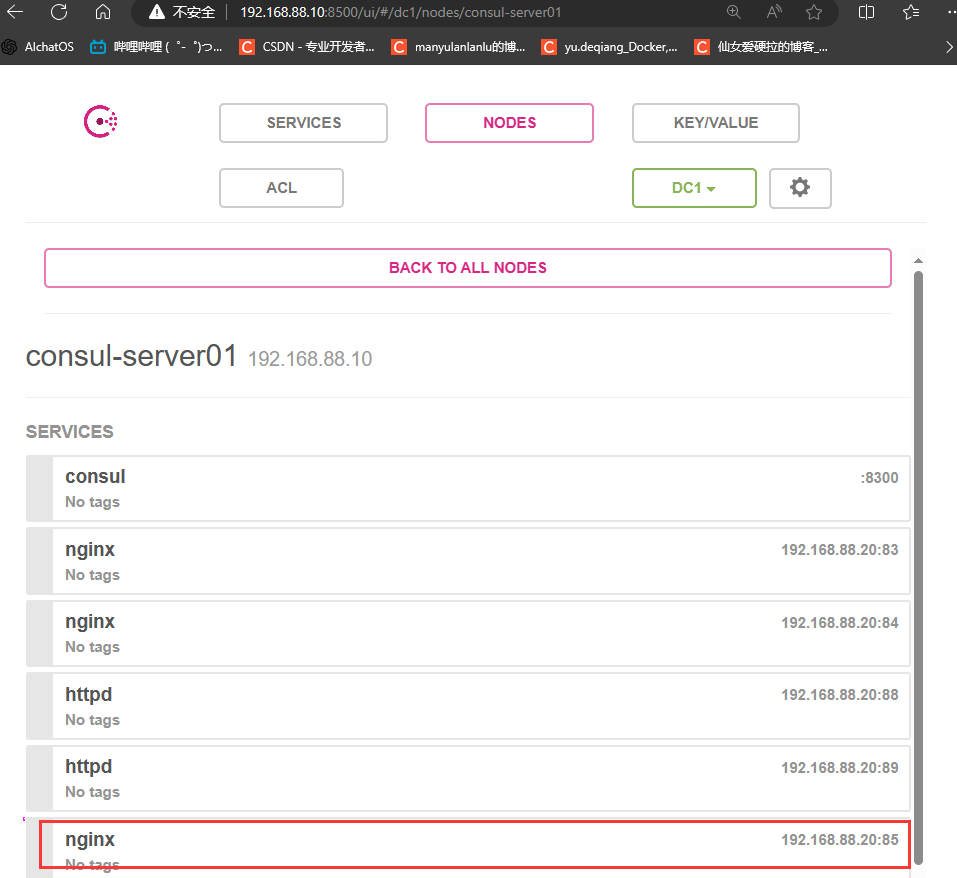Click BACK TO ALL NODES button

tap(467, 268)
